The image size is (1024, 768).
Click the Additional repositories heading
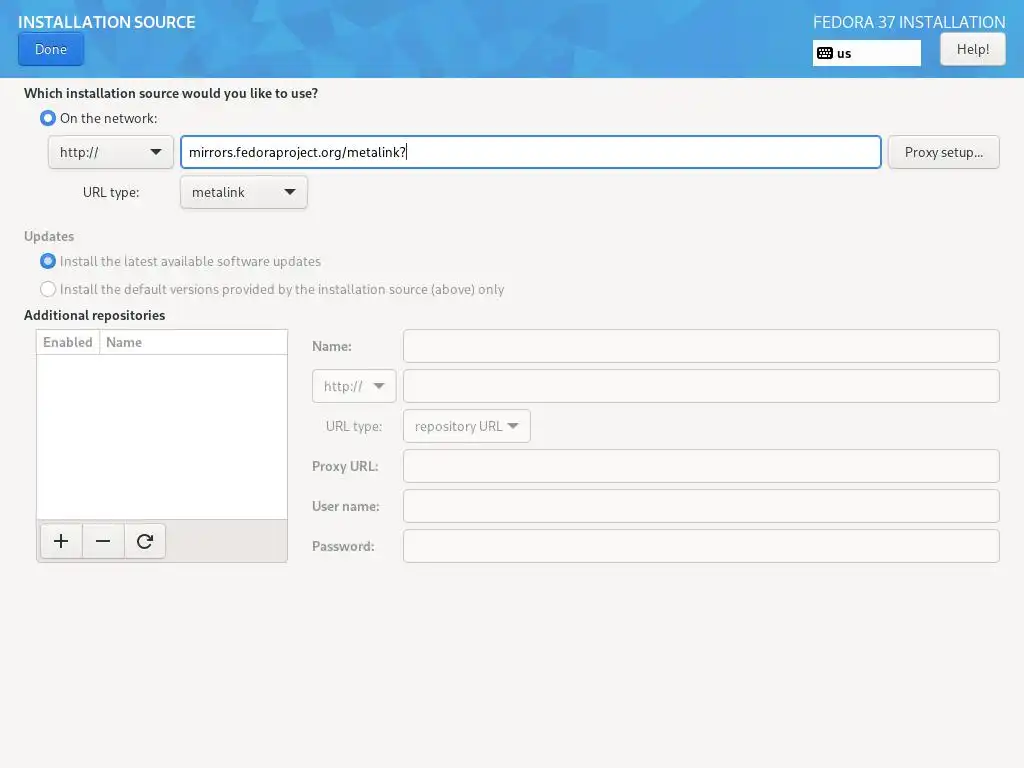tap(95, 315)
